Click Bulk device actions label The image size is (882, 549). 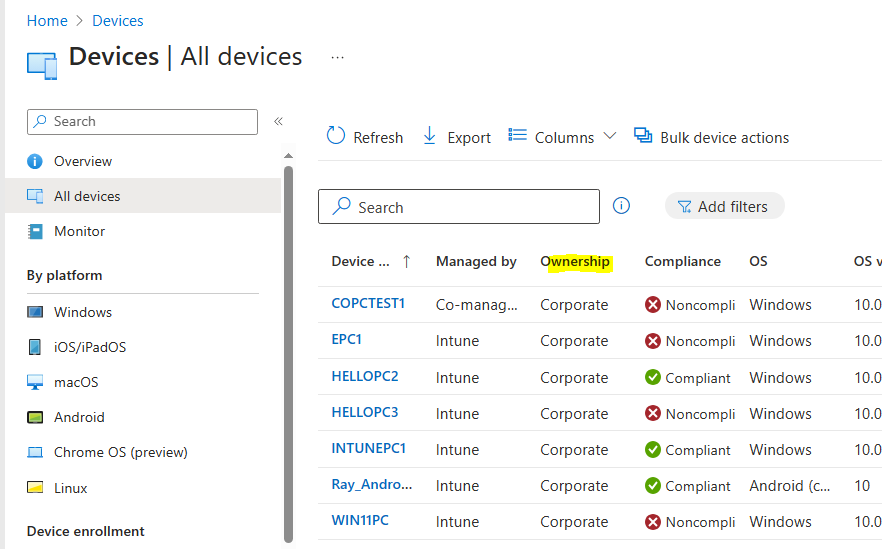point(724,138)
